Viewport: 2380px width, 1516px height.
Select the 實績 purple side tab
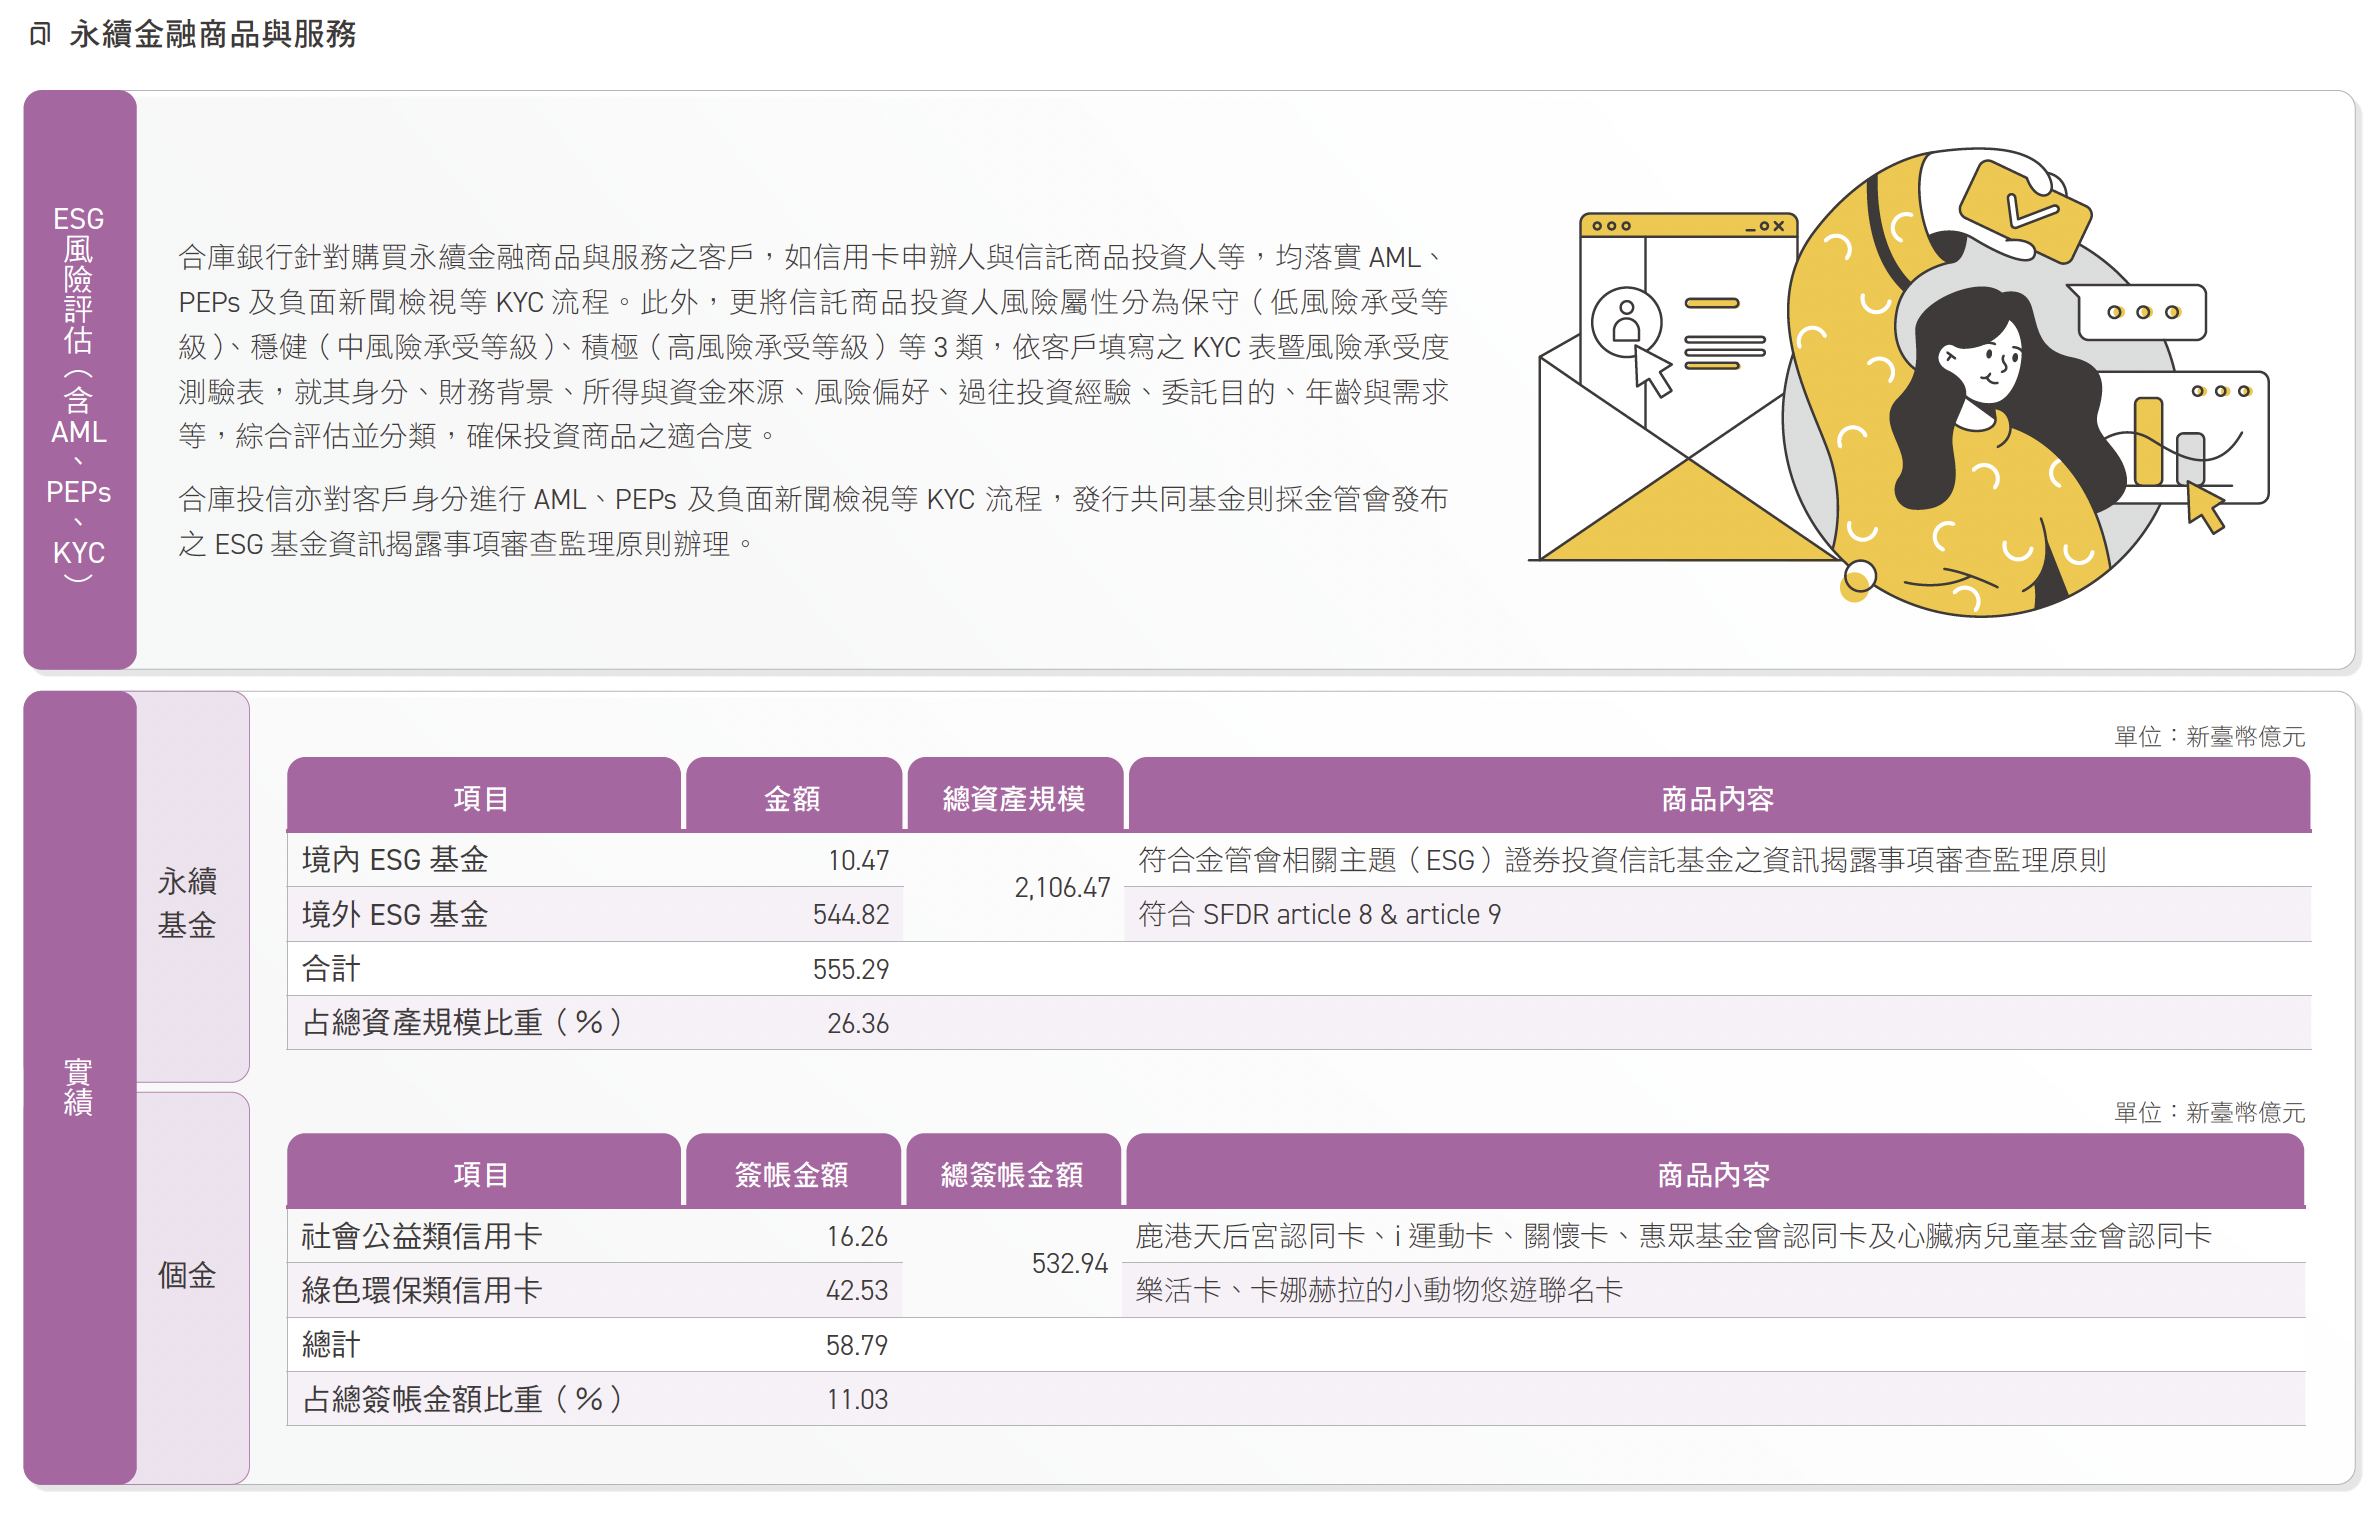tap(80, 1087)
